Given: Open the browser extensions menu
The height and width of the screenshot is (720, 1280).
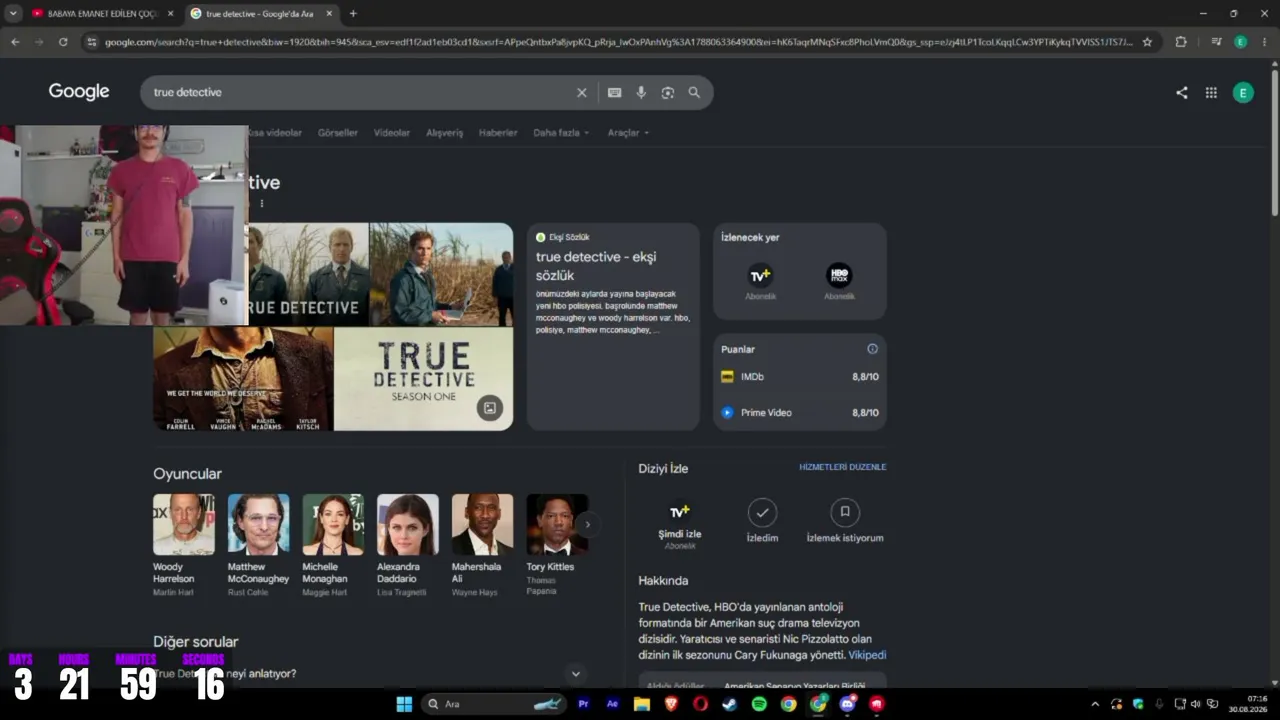Looking at the screenshot, I should pos(1181,42).
